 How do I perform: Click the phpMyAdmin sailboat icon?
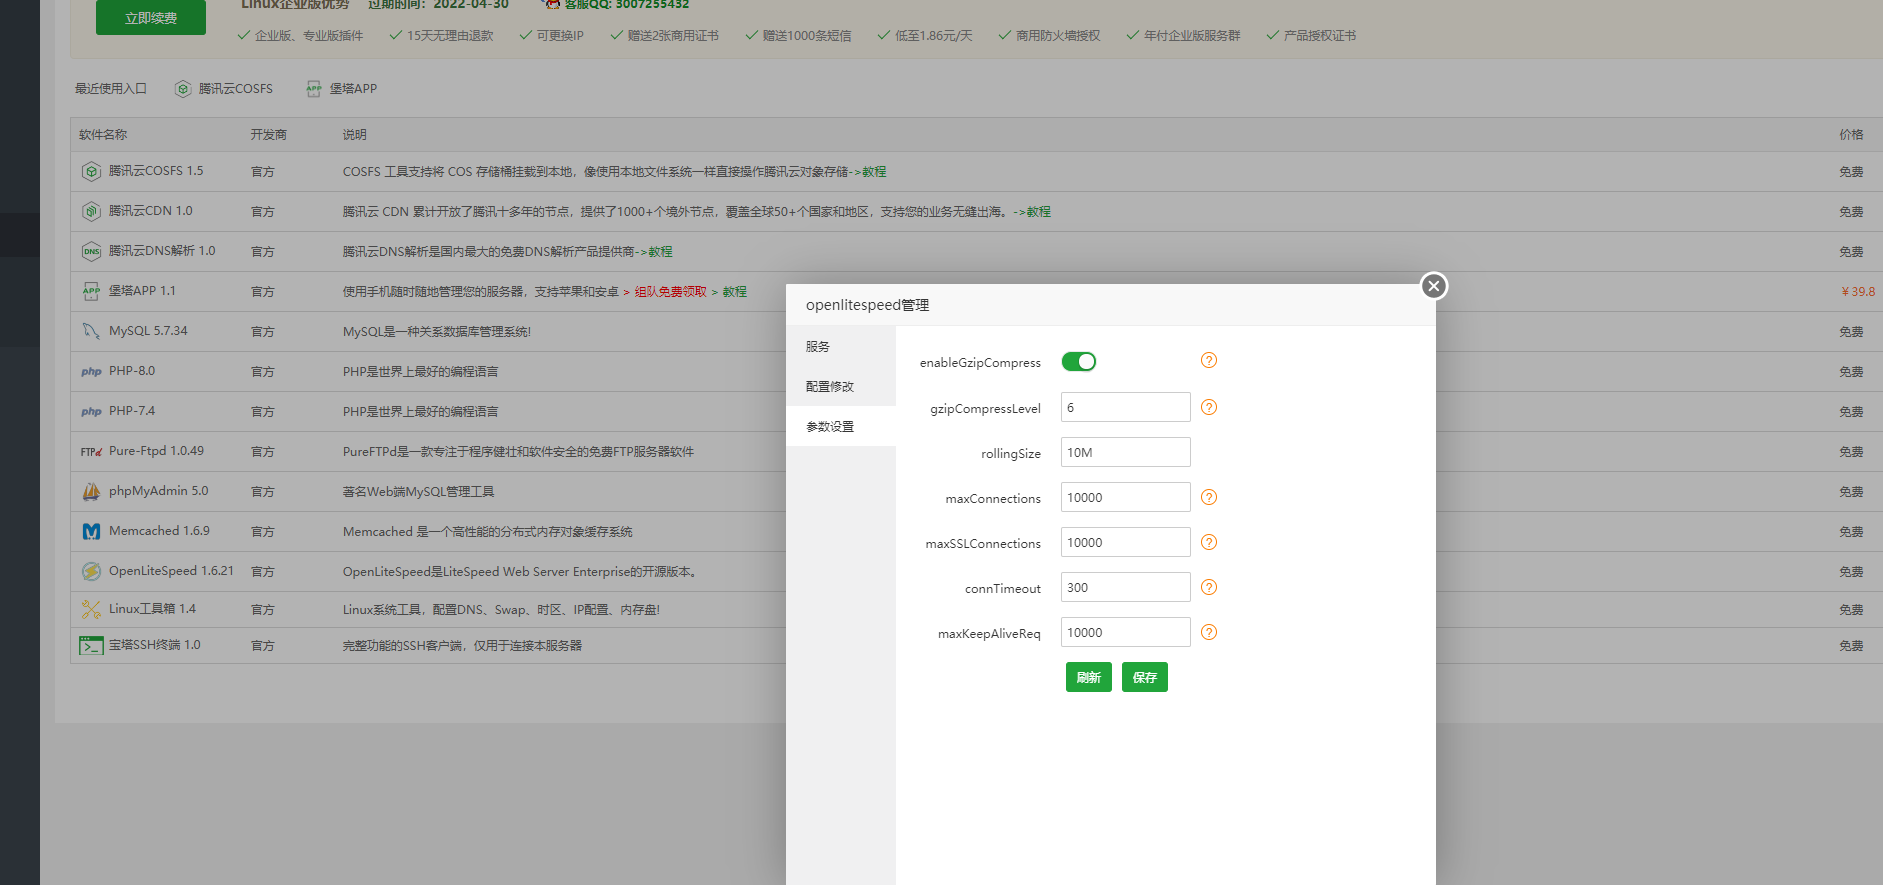tap(91, 491)
